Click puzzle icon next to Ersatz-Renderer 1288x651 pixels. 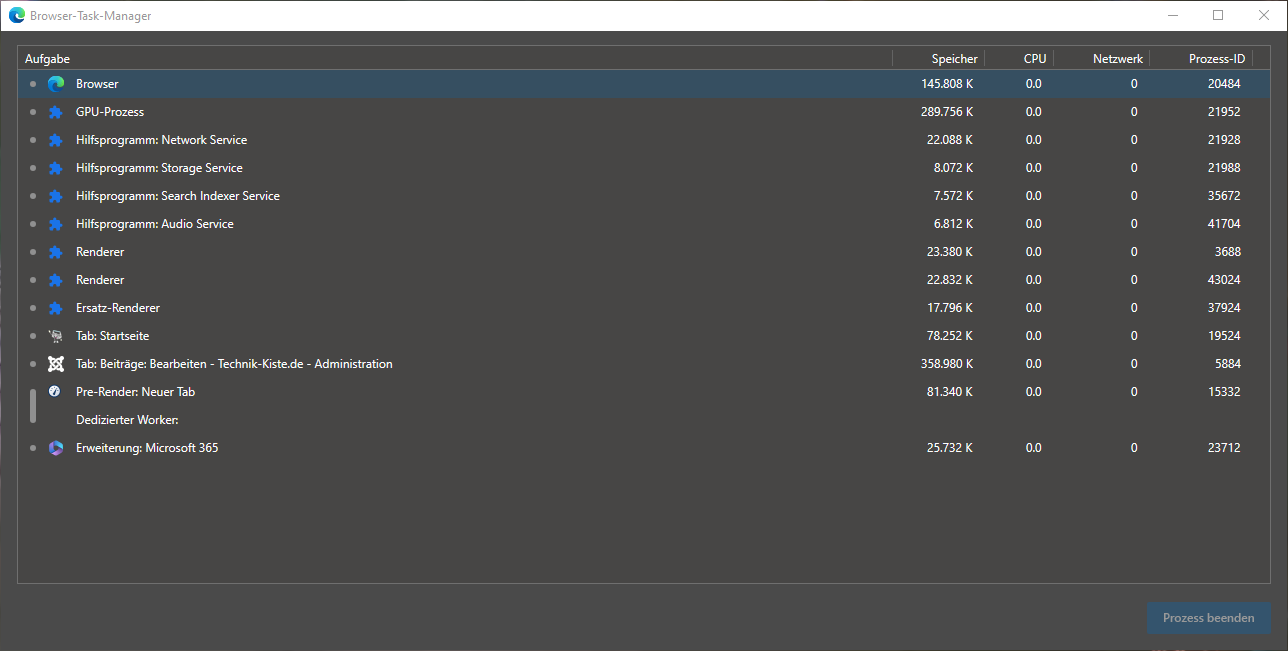(56, 308)
